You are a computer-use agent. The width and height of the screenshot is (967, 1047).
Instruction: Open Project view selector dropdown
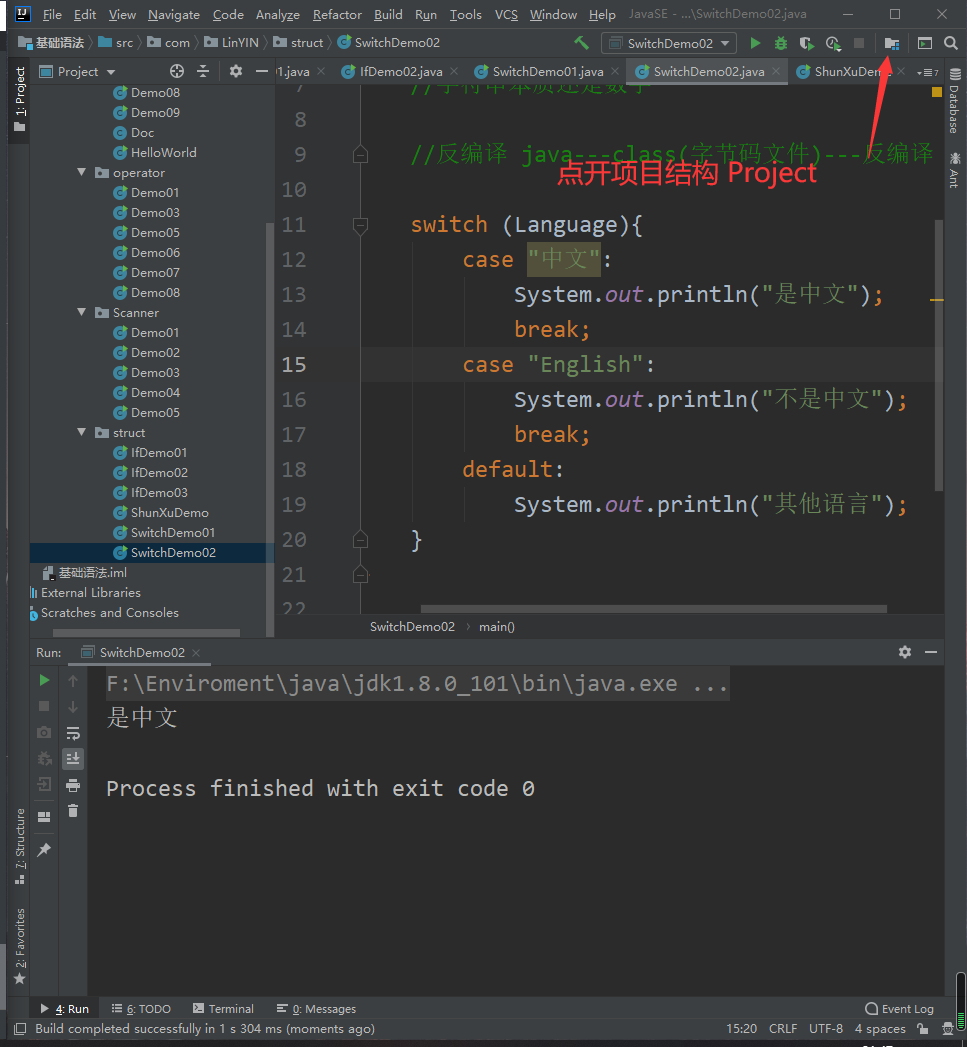pyautogui.click(x=77, y=71)
